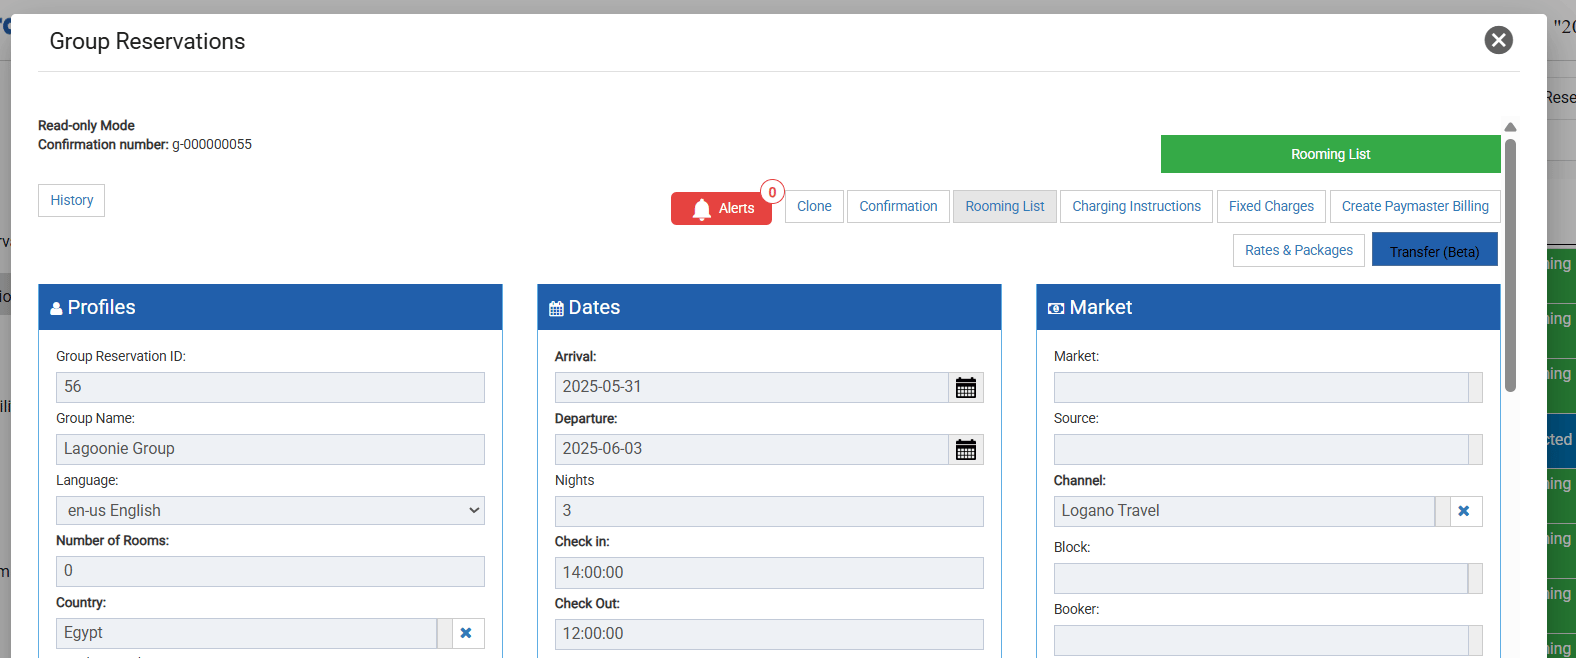Click the confirmation number g-000000055

click(212, 144)
